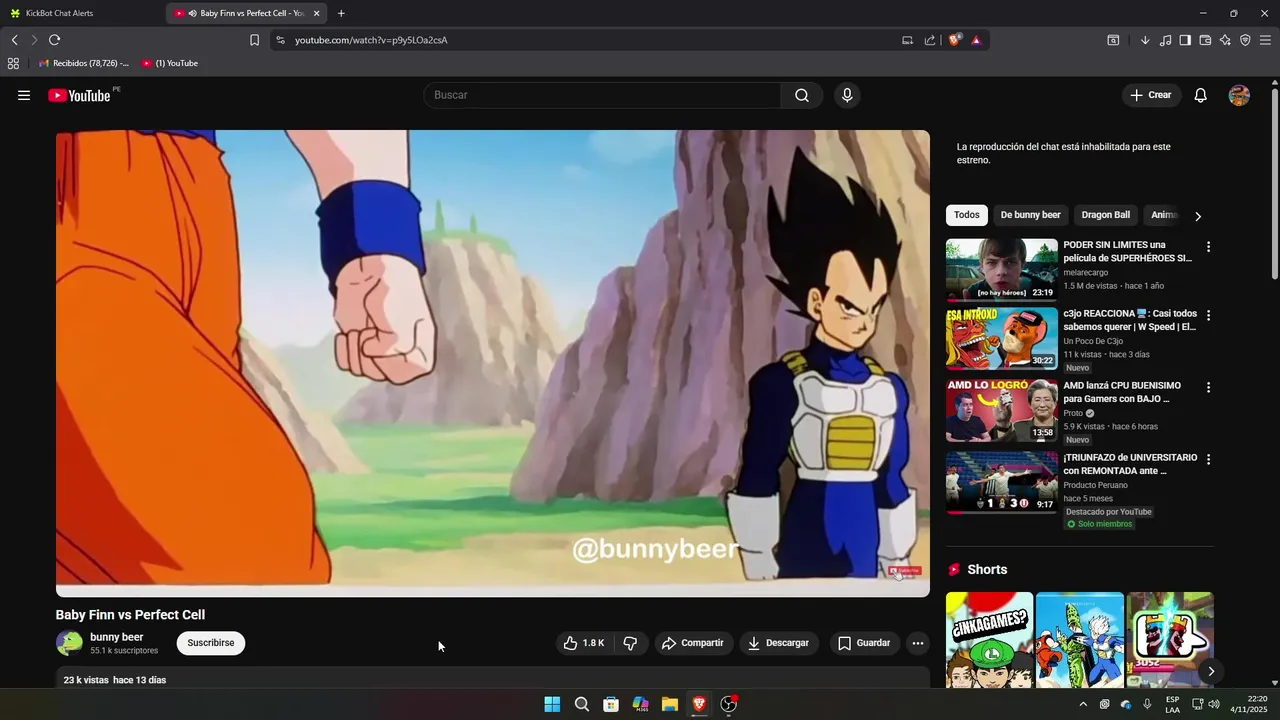Screen dimensions: 1280x720
Task: Start voice search with microphone icon
Action: coord(847,95)
